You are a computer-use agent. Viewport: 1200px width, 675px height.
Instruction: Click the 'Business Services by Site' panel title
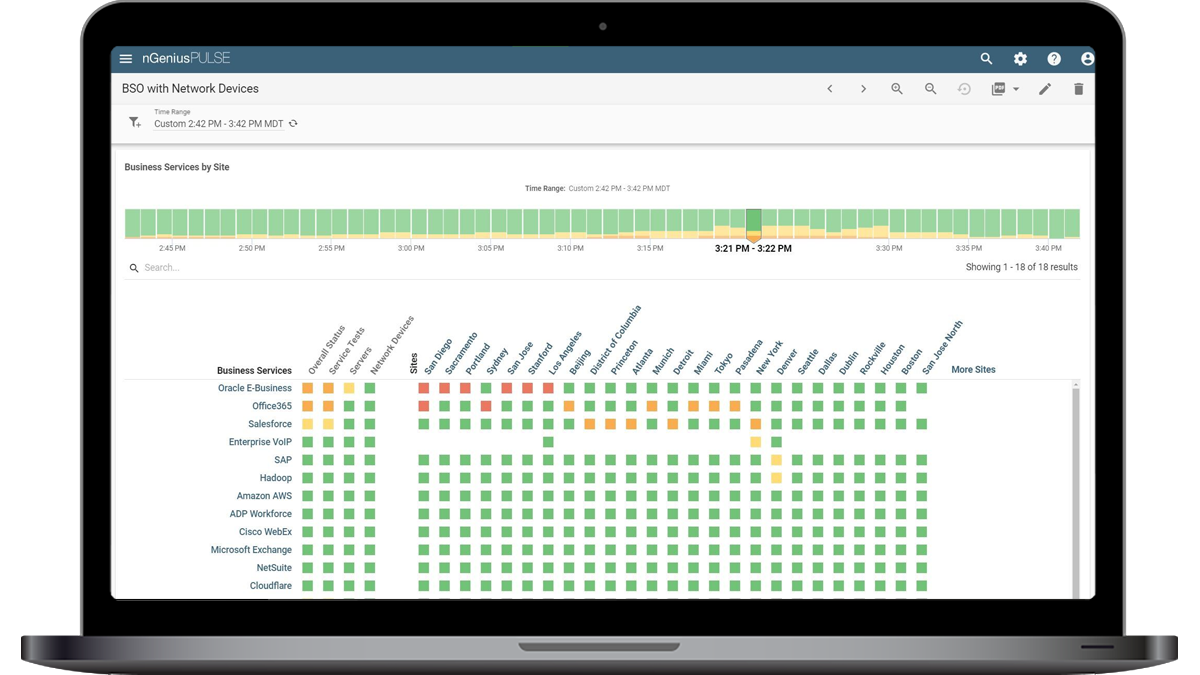pos(177,167)
